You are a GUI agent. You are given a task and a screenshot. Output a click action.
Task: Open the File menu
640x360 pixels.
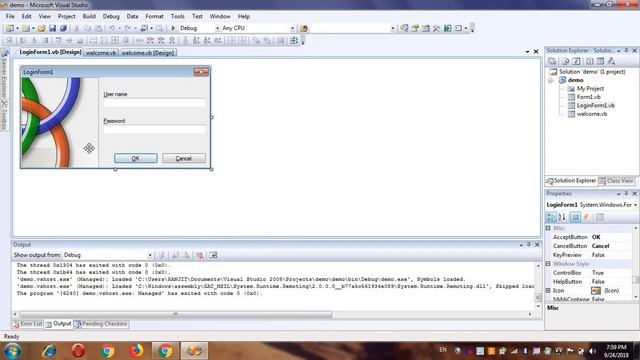[x=10, y=16]
